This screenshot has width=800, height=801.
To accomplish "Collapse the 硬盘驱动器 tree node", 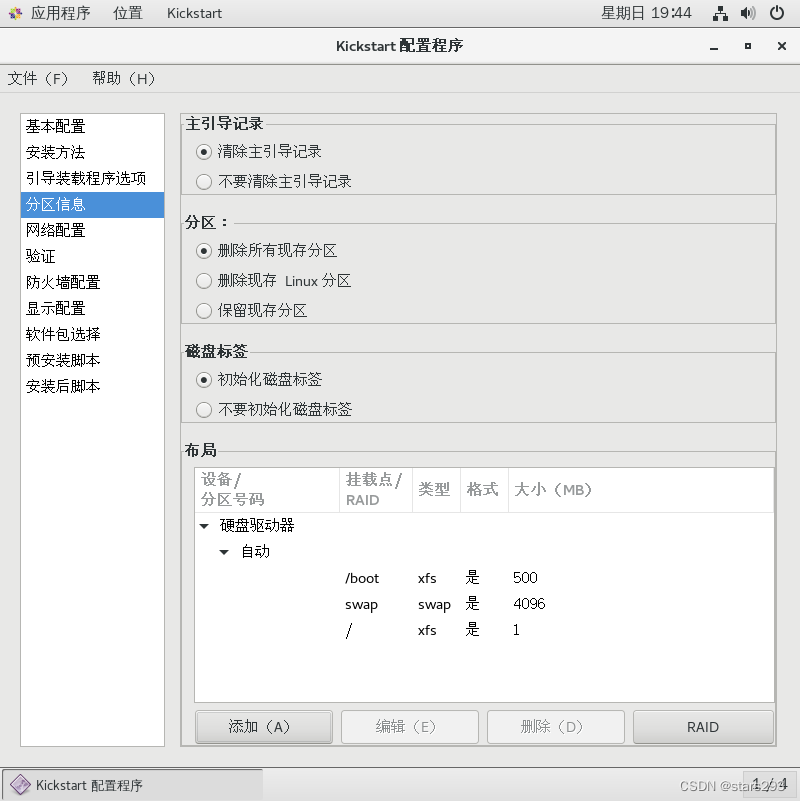I will (204, 526).
